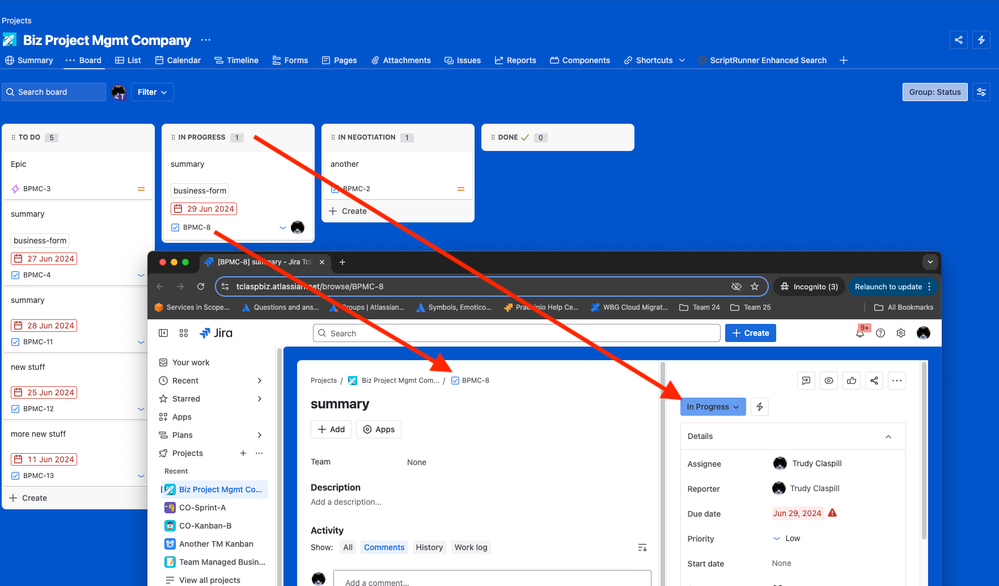Open a new browser tab with the plus icon
Image resolution: width=999 pixels, height=586 pixels.
(342, 262)
